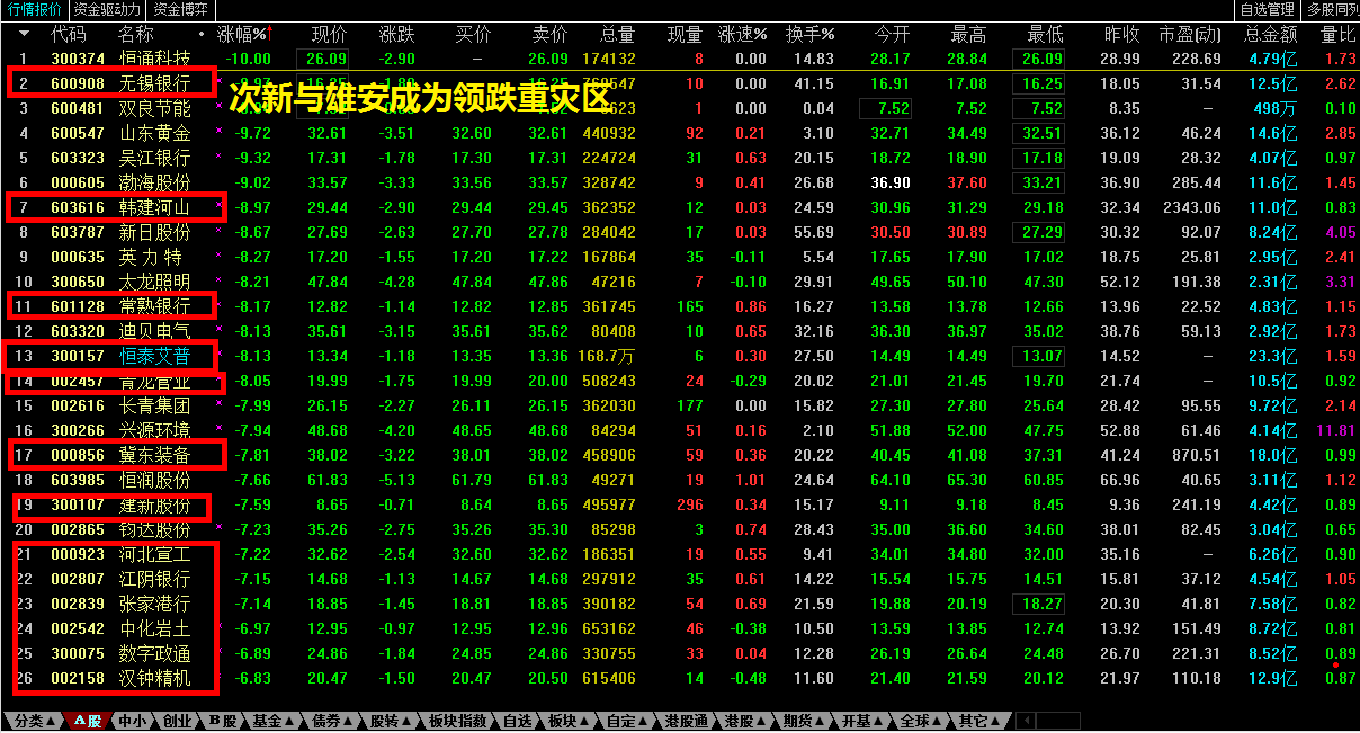1360x733 pixels.
Task: Select stock row 恒通科技
Action: (x=680, y=59)
